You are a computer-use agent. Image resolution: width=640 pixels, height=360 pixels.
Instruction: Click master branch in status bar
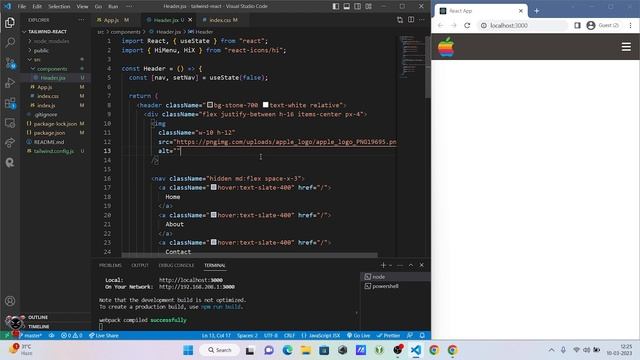click(x=30, y=336)
